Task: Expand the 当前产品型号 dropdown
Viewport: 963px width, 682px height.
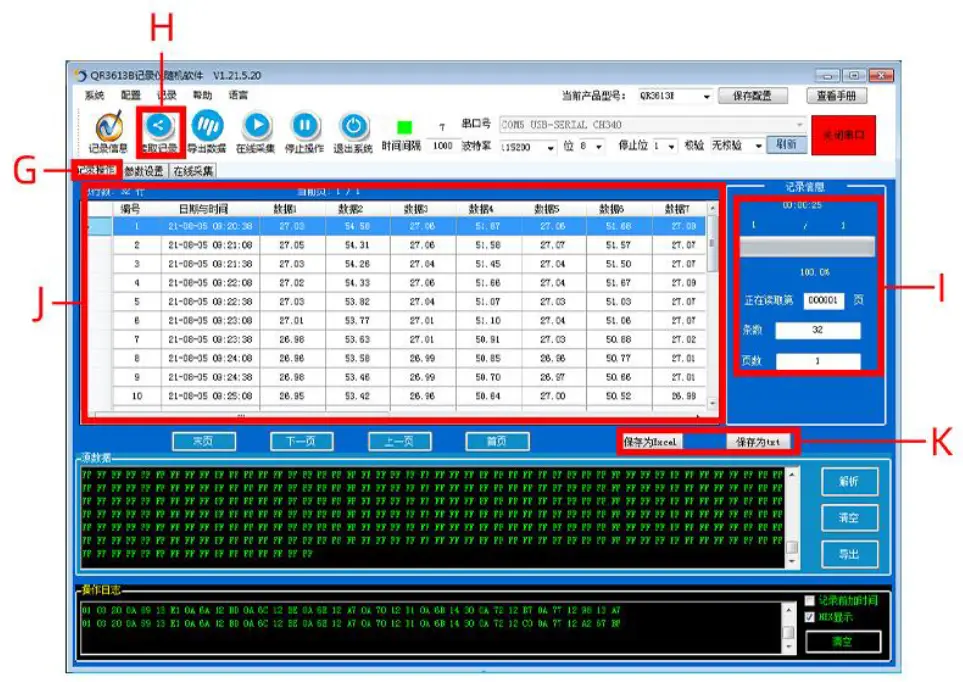Action: (706, 96)
